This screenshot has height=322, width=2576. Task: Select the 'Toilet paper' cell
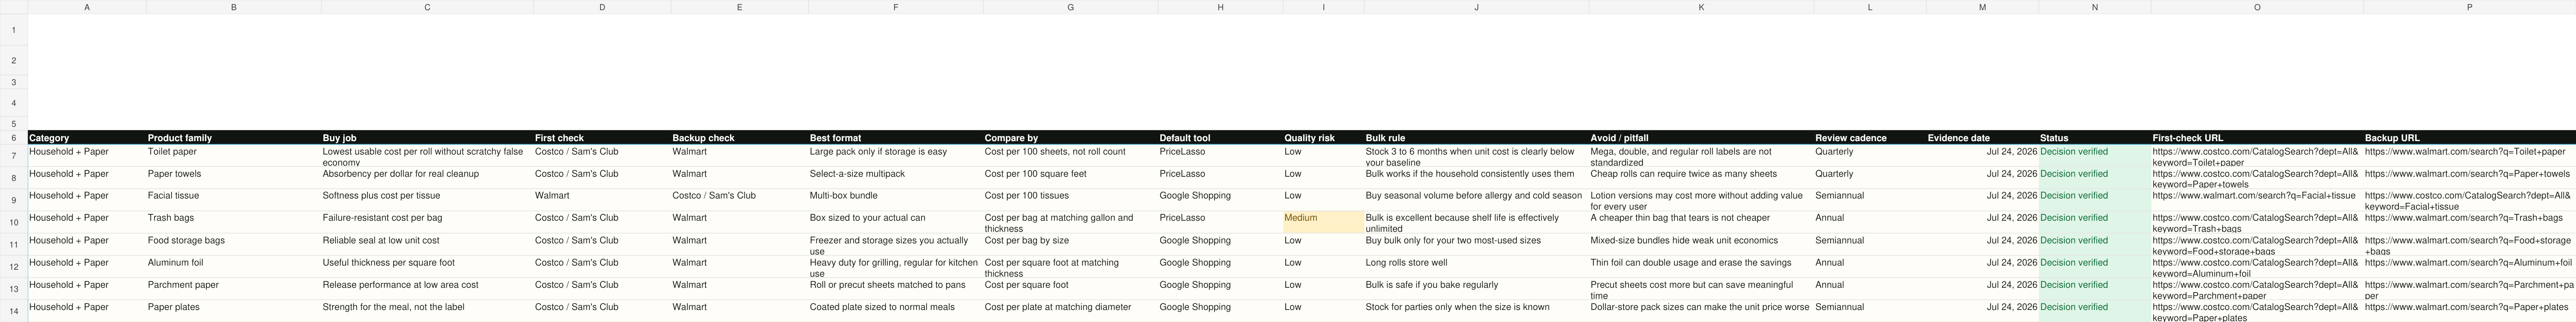(x=233, y=156)
